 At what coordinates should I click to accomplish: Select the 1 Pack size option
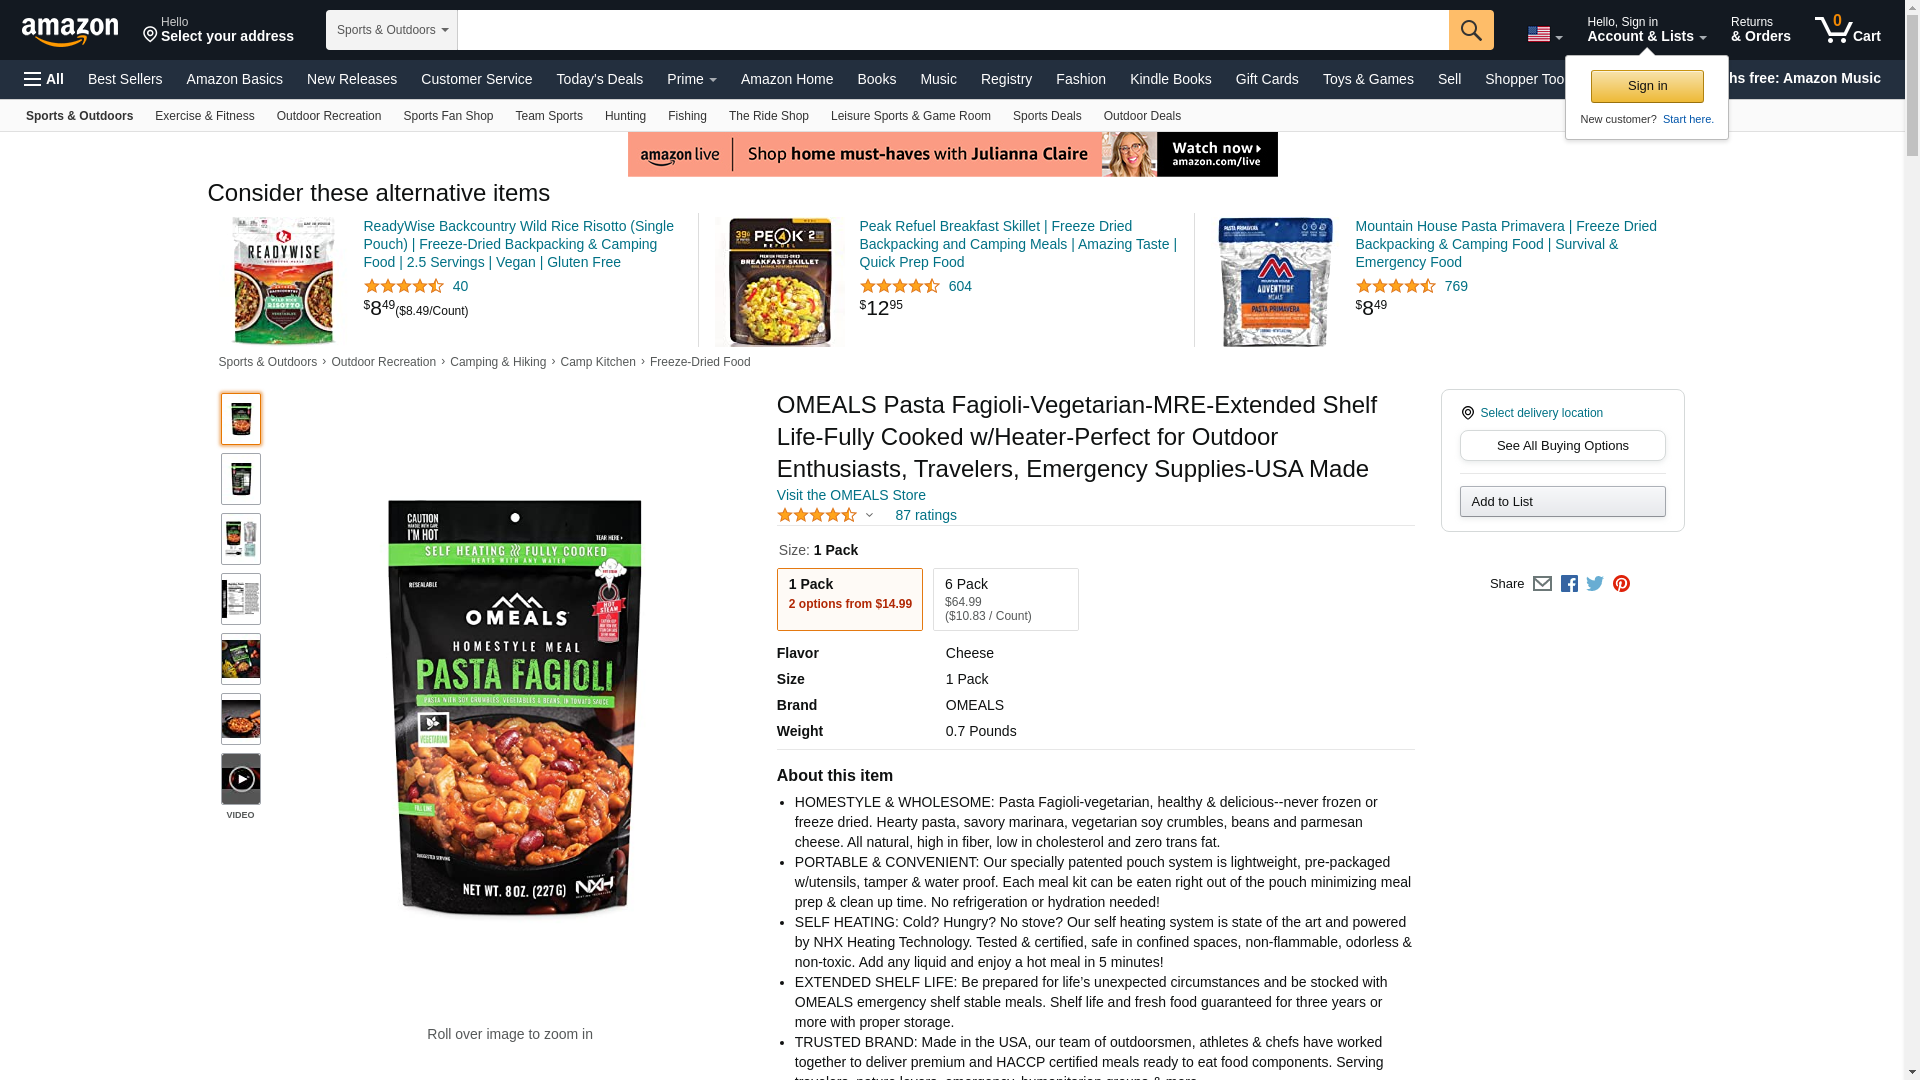tap(850, 599)
